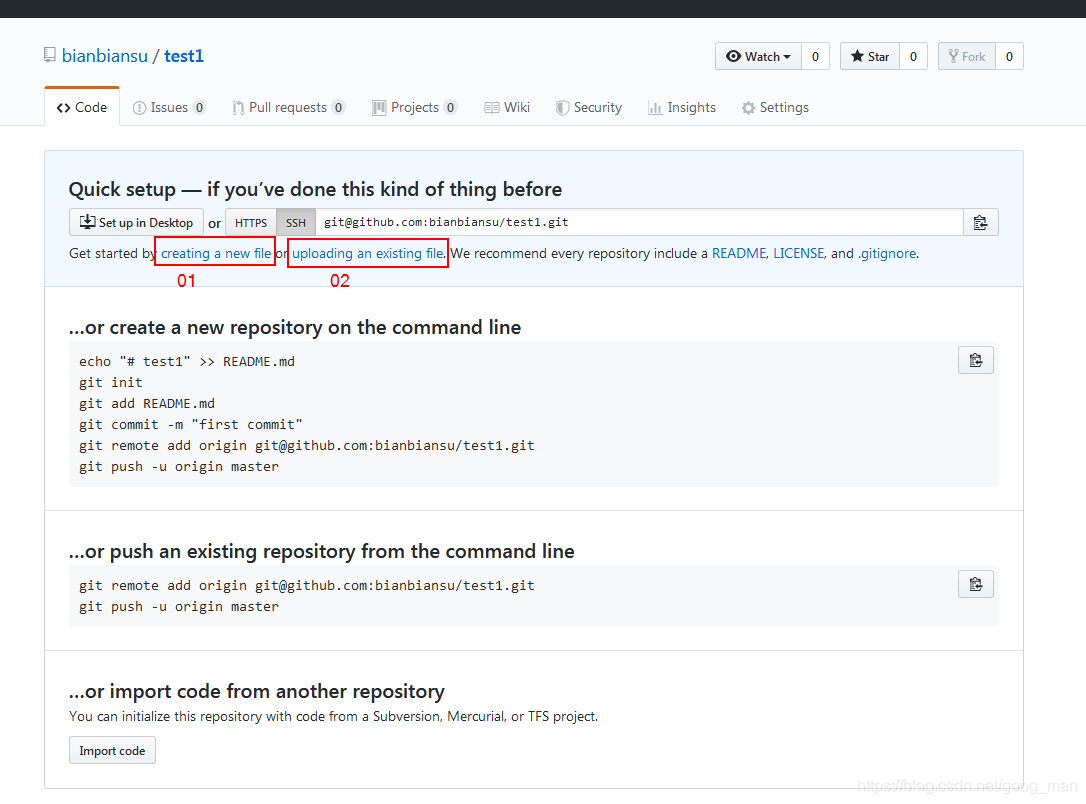The image size is (1086, 804).
Task: Open the Wiki tab
Action: pyautogui.click(x=507, y=107)
